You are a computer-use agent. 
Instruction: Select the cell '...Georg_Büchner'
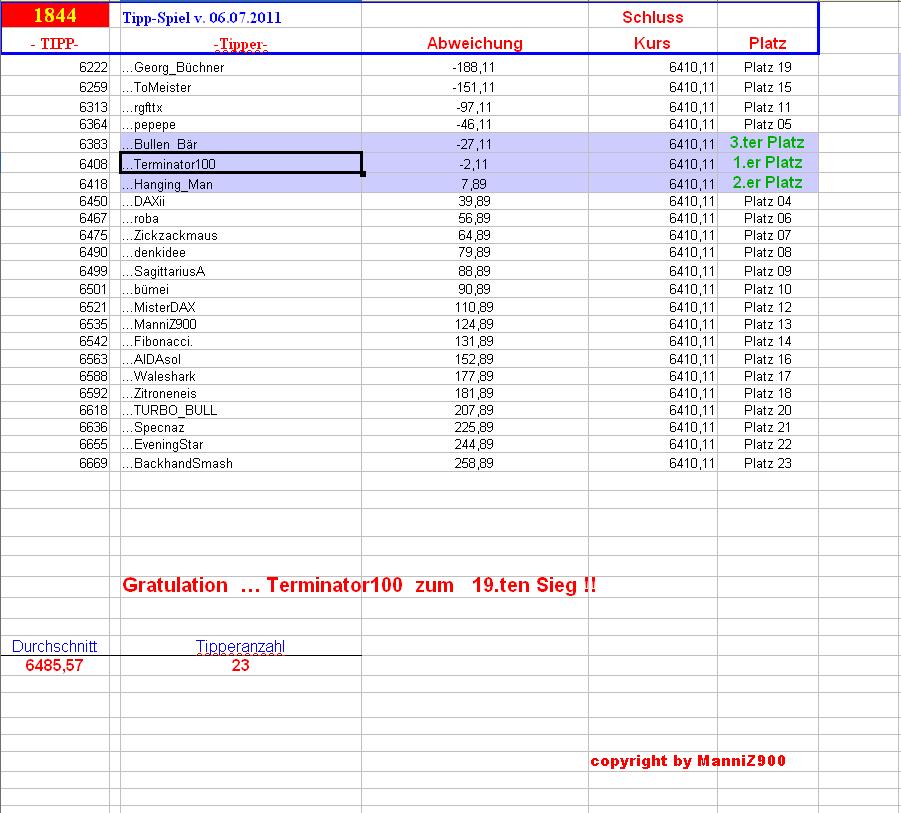(241, 67)
